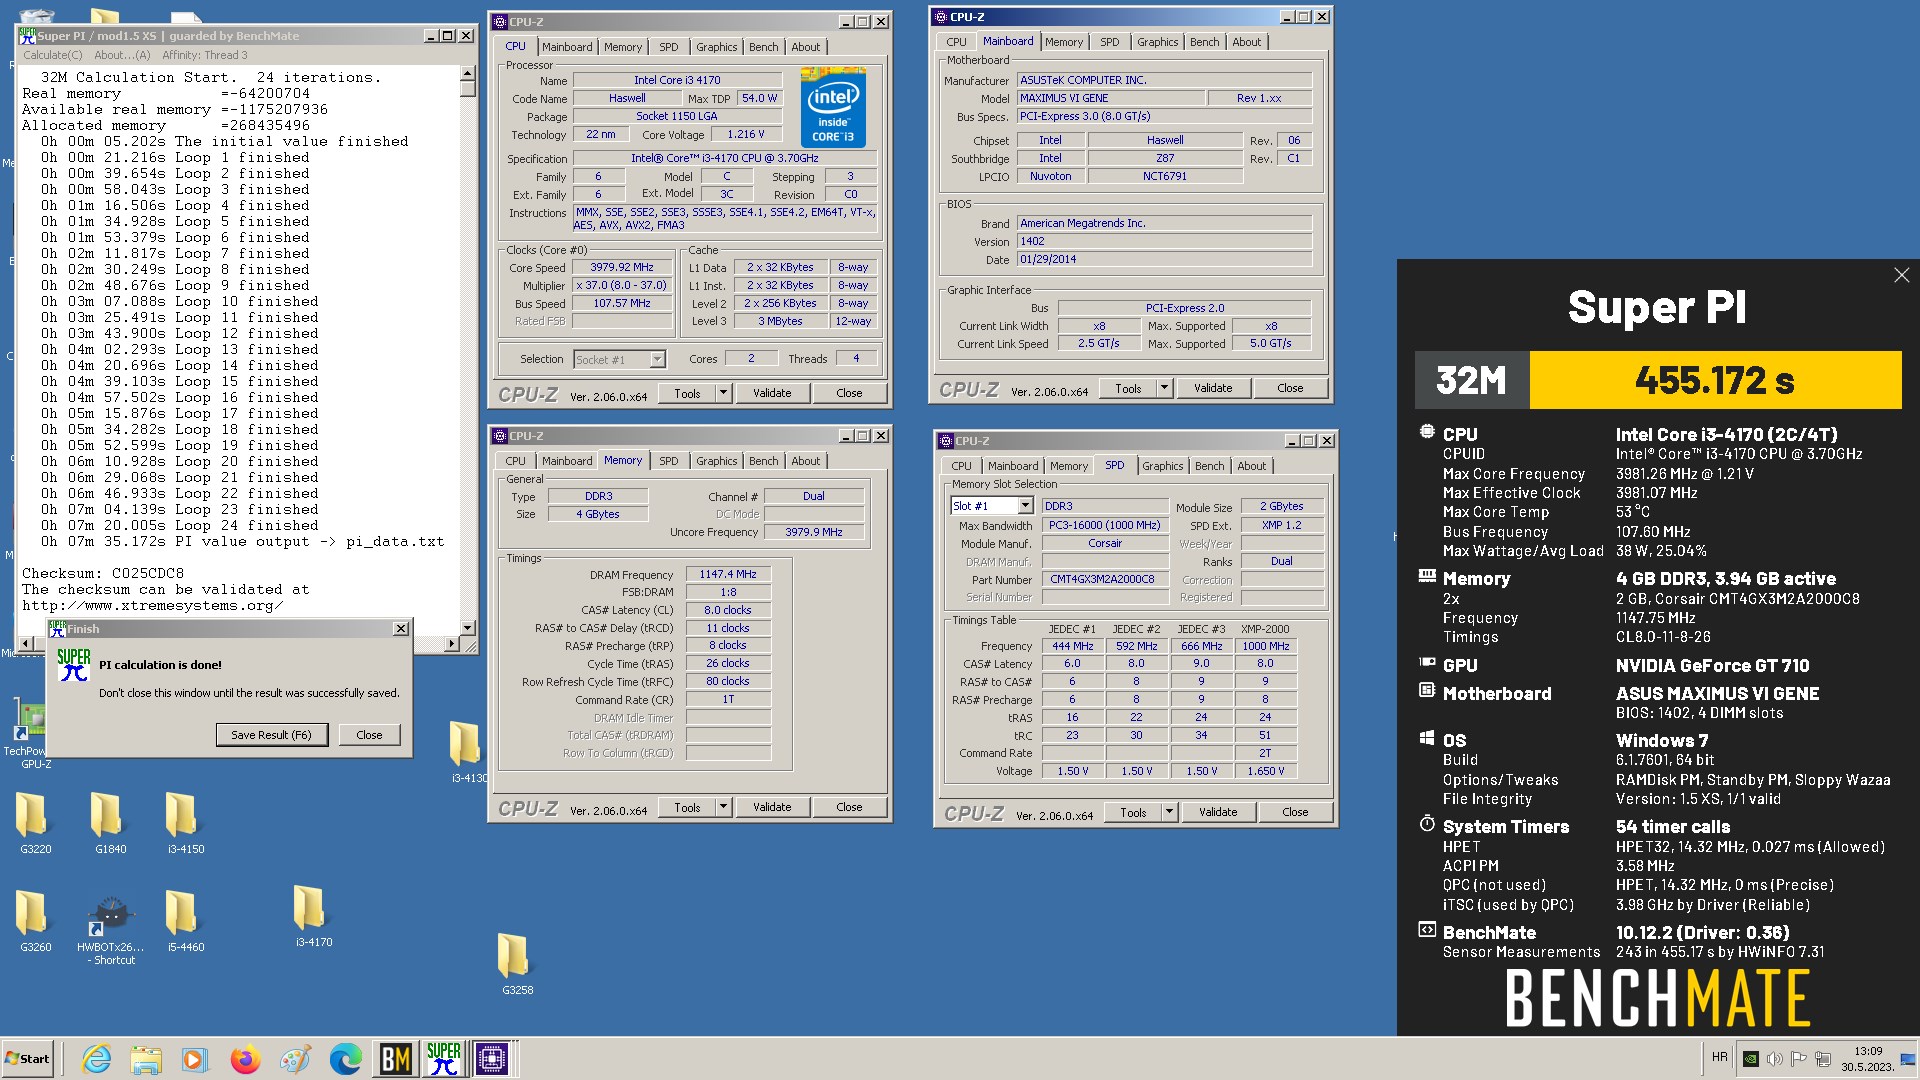
Task: Click the MAXIMUS VI GENE model field
Action: (x=1110, y=98)
